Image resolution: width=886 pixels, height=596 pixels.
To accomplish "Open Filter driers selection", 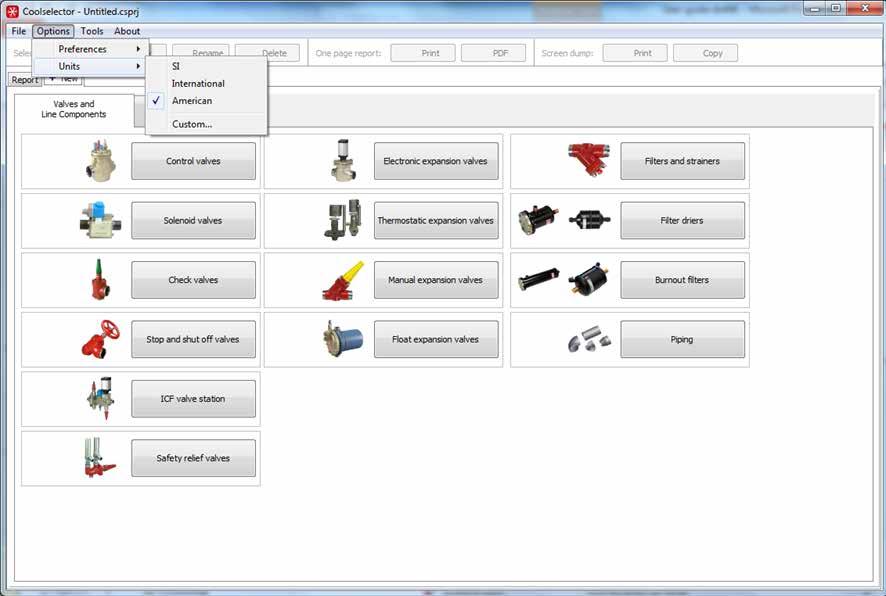I will (683, 220).
